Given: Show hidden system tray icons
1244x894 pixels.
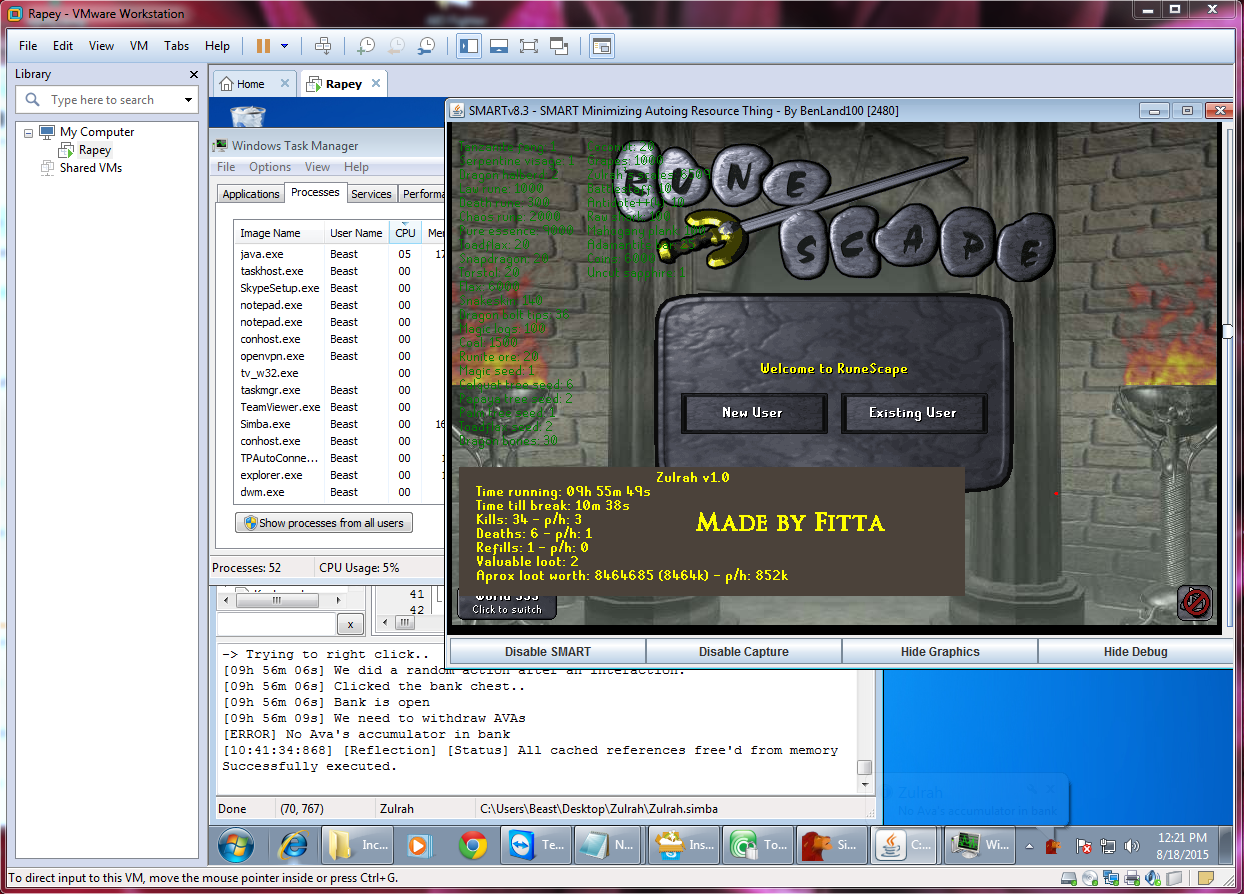Looking at the screenshot, I should coord(1030,846).
